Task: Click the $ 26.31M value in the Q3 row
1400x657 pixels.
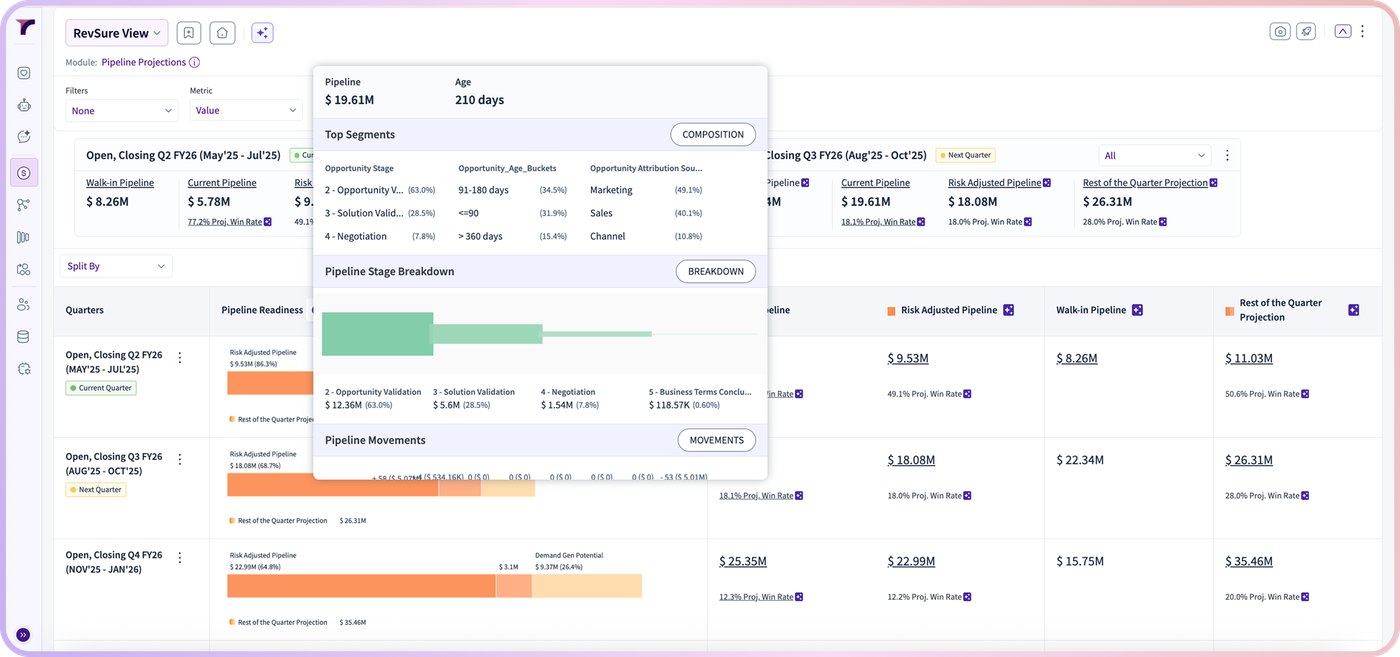Action: click(x=1249, y=460)
